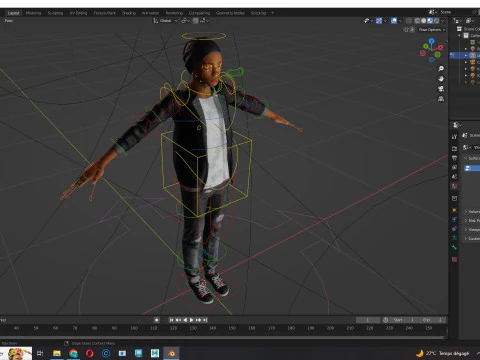Select Scene Collection in the outliner
The width and height of the screenshot is (480, 360).
coord(471,29)
